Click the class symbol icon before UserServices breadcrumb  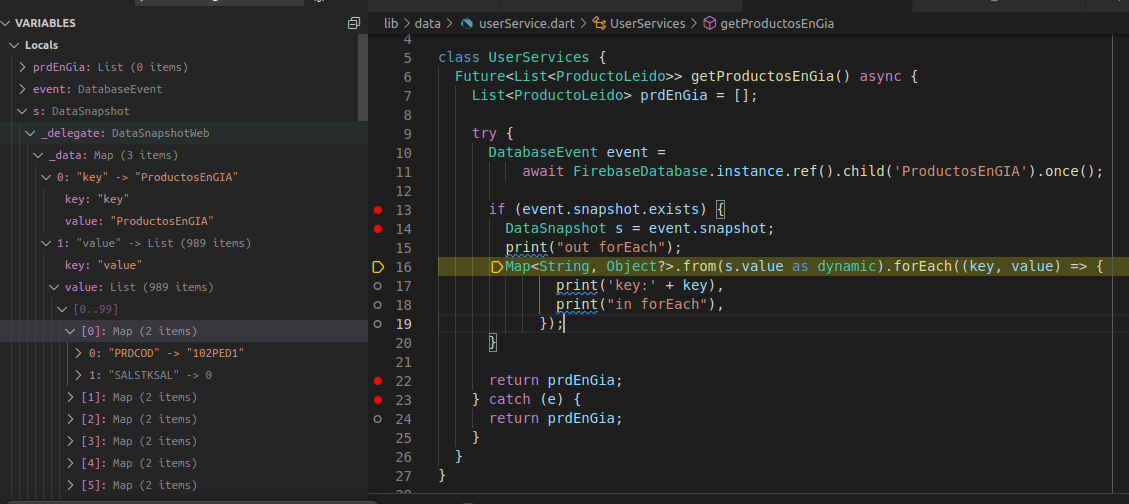click(598, 23)
